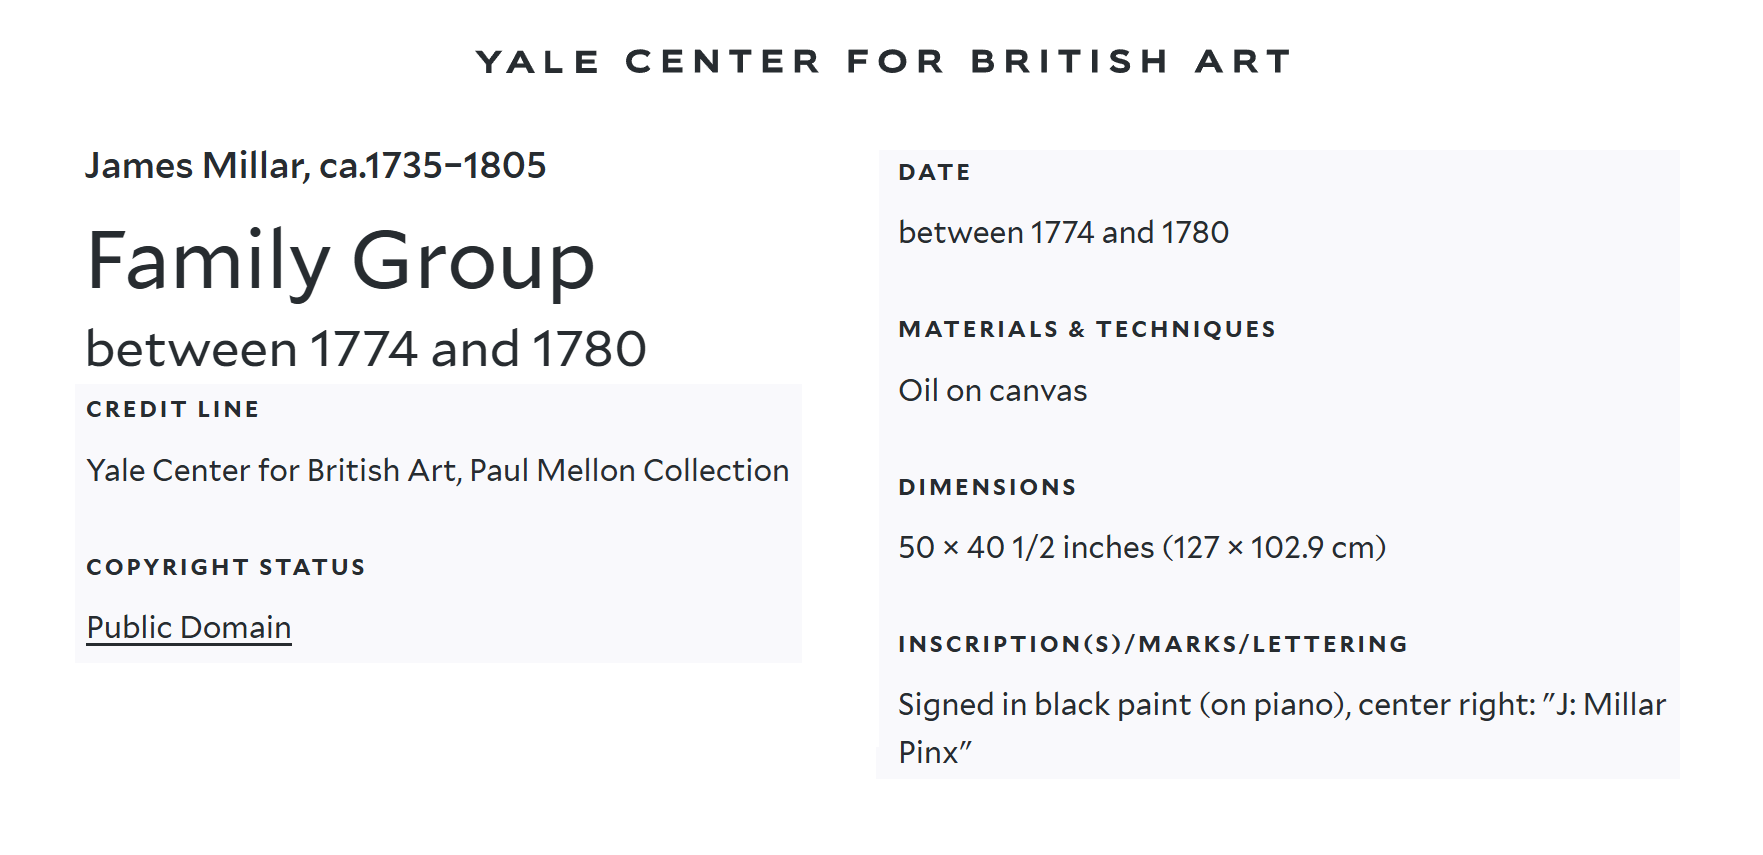Click the artist life dates ca.1735–1805
This screenshot has width=1763, height=855.
point(432,166)
